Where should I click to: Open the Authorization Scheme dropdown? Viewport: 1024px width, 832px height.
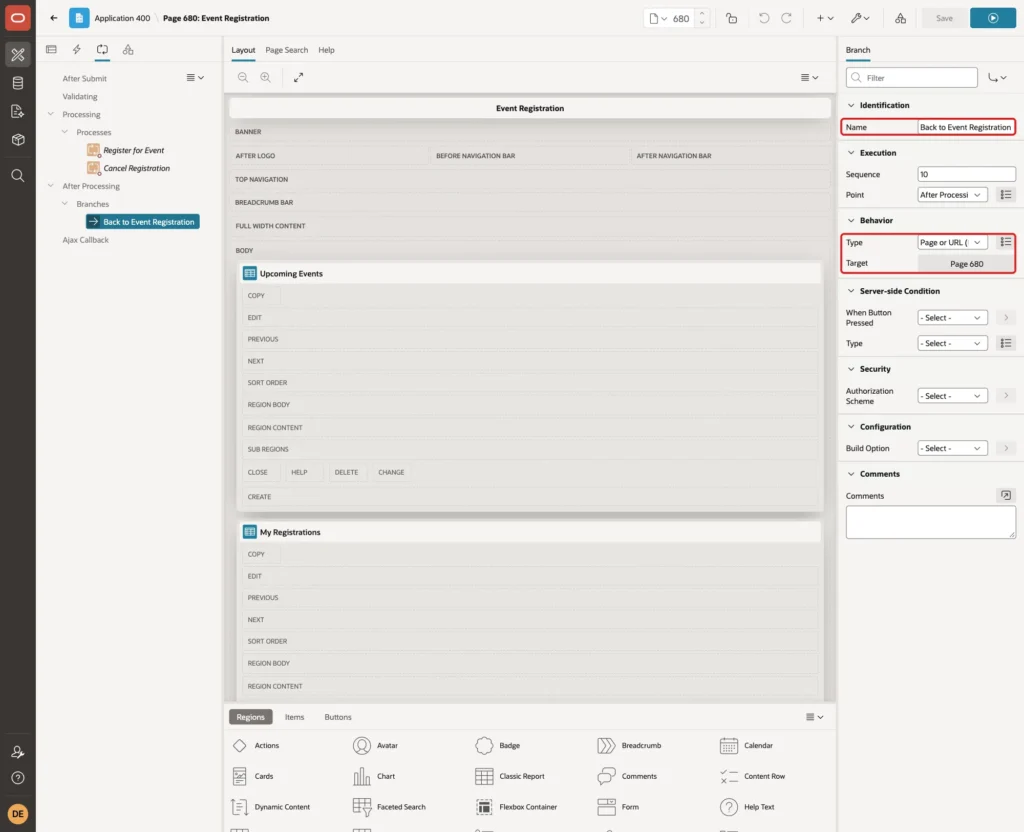tap(952, 396)
